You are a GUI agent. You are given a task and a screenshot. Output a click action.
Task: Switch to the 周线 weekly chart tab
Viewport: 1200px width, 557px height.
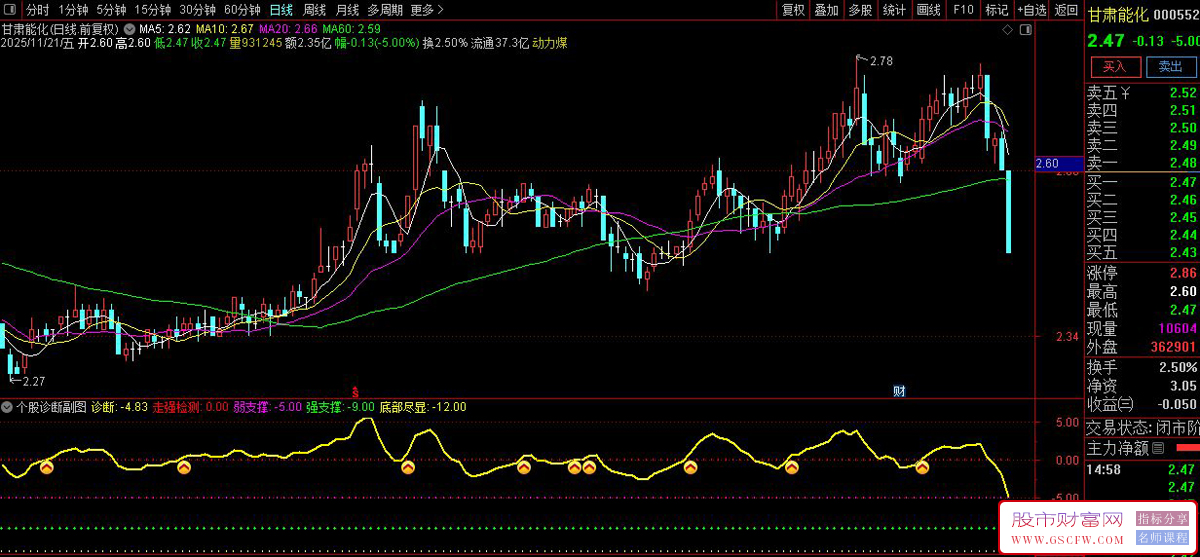tap(314, 10)
